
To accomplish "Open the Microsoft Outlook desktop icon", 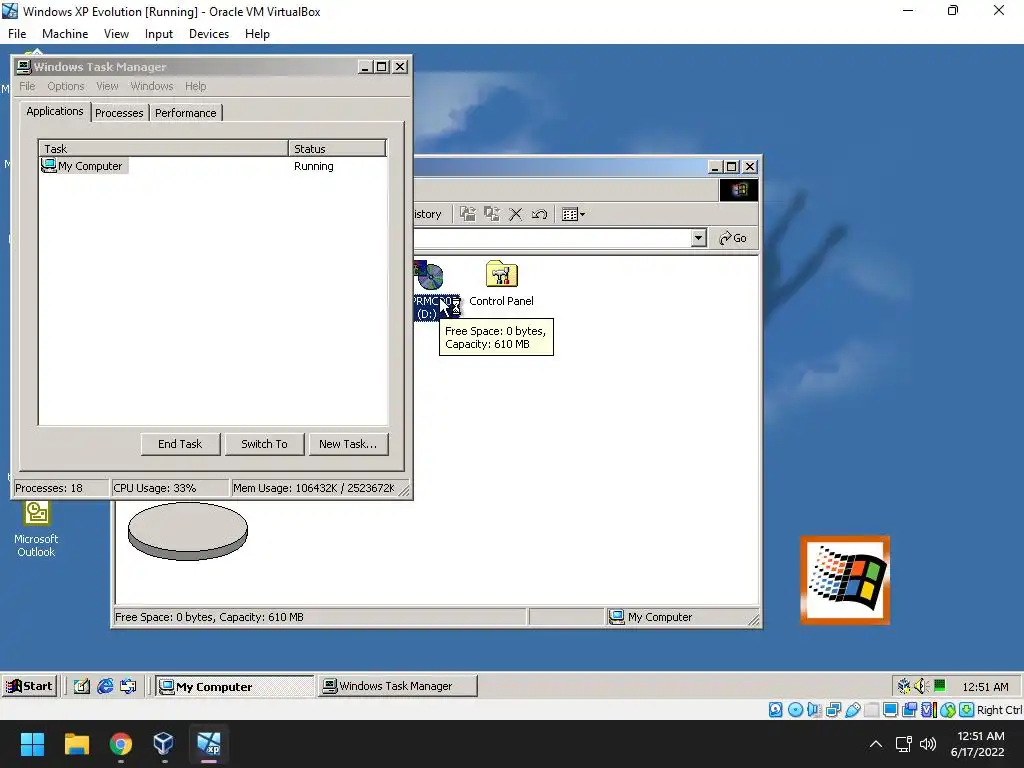I will coord(37,528).
